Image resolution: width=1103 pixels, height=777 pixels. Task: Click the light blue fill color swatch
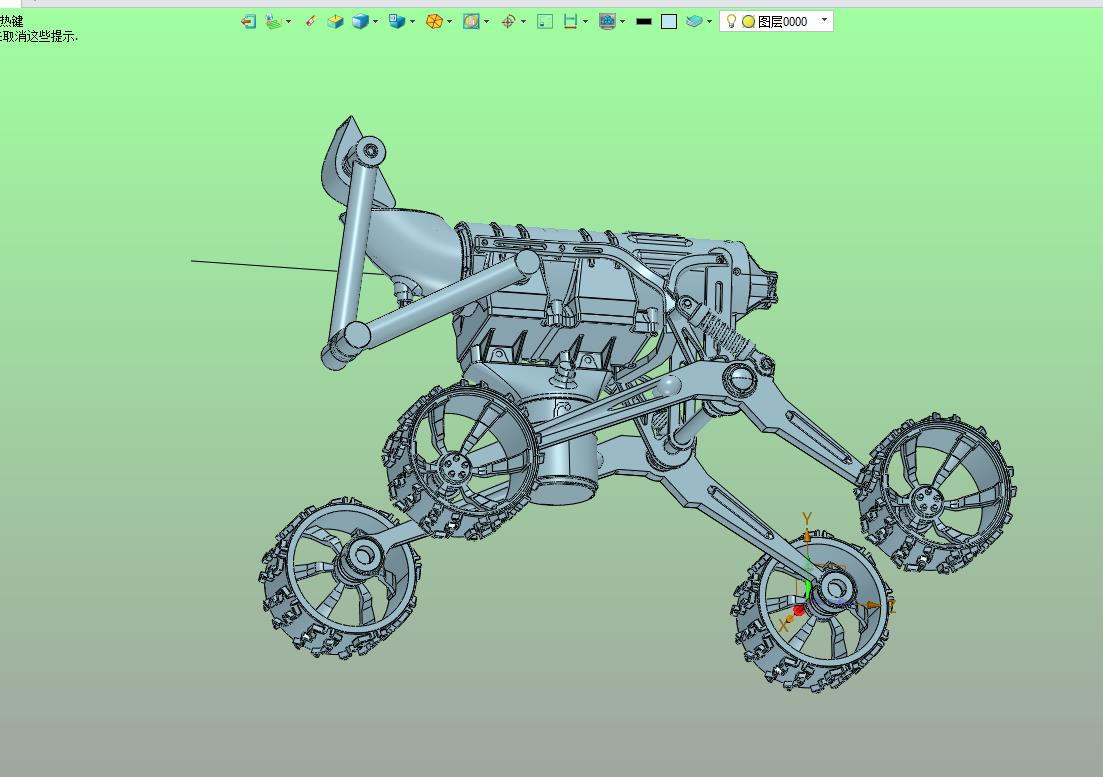click(x=669, y=22)
